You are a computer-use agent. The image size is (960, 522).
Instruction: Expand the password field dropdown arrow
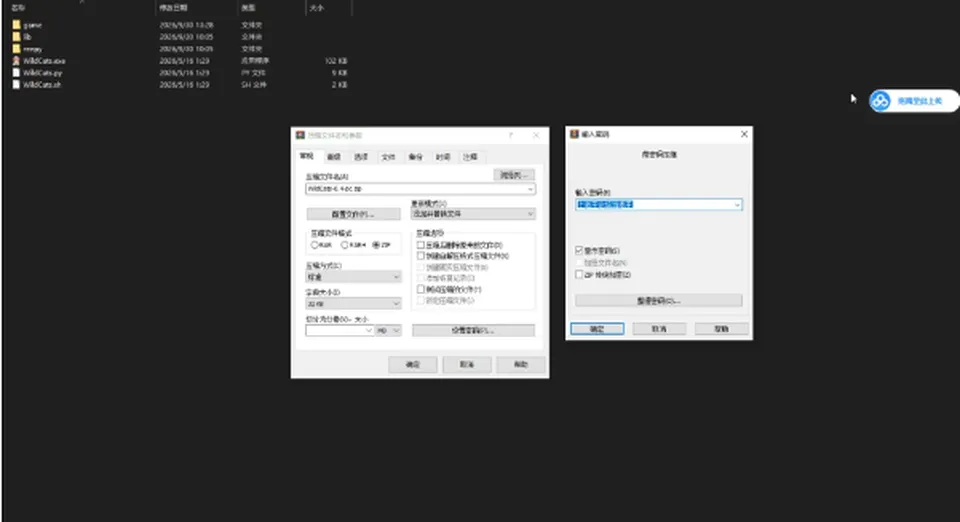click(737, 204)
